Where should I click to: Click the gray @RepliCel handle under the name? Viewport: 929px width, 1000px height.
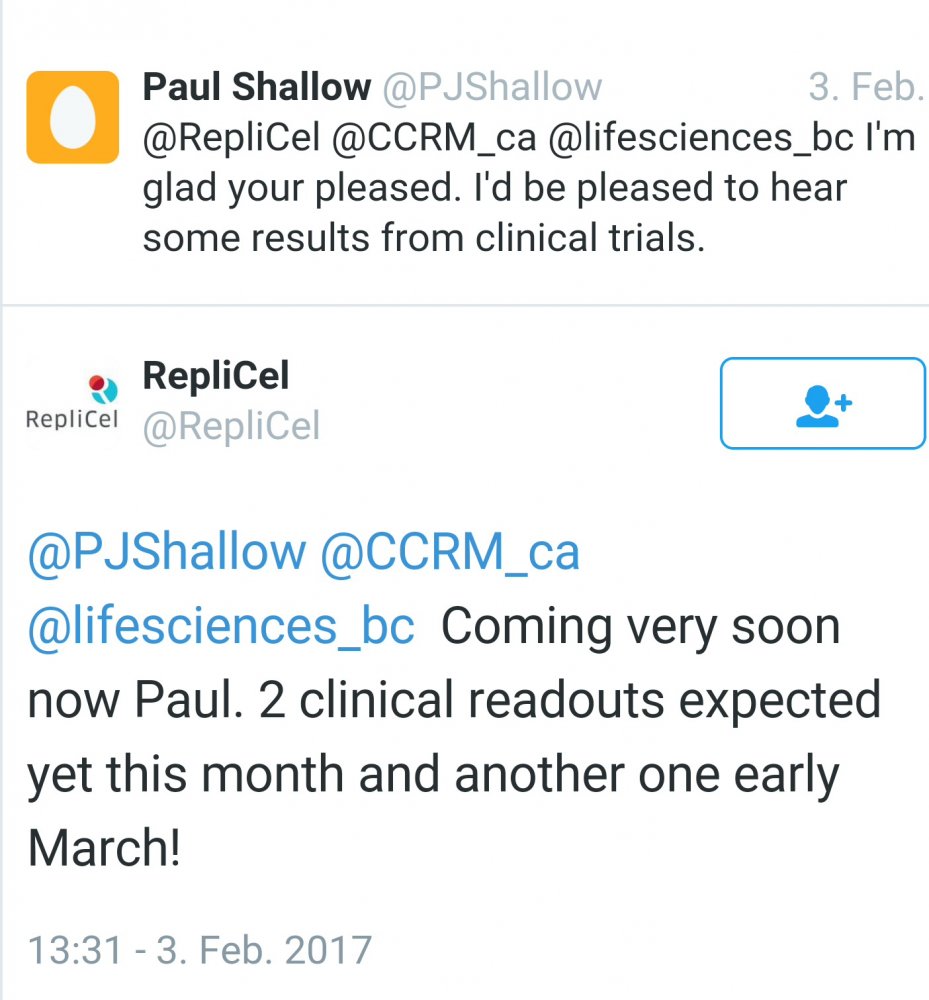(232, 427)
